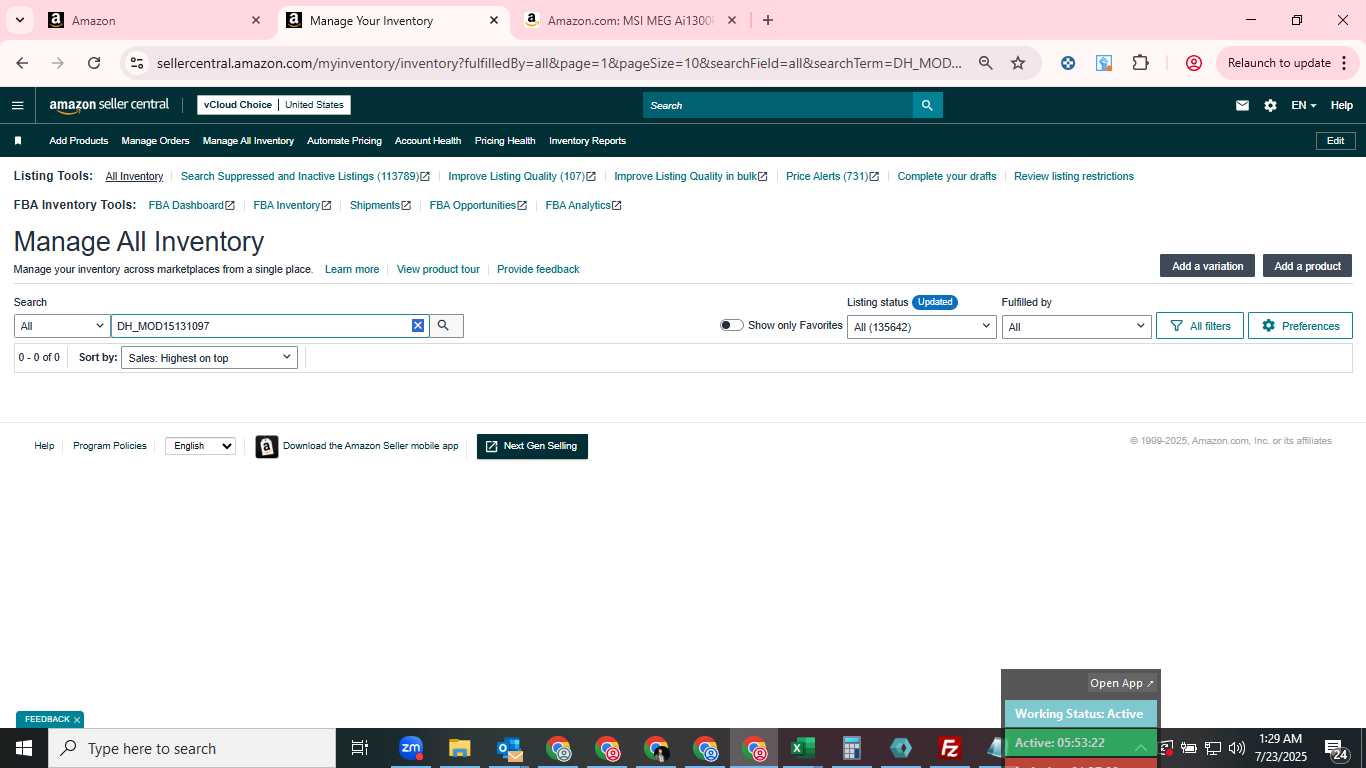Close the Manage Your Inventory tab

494,20
